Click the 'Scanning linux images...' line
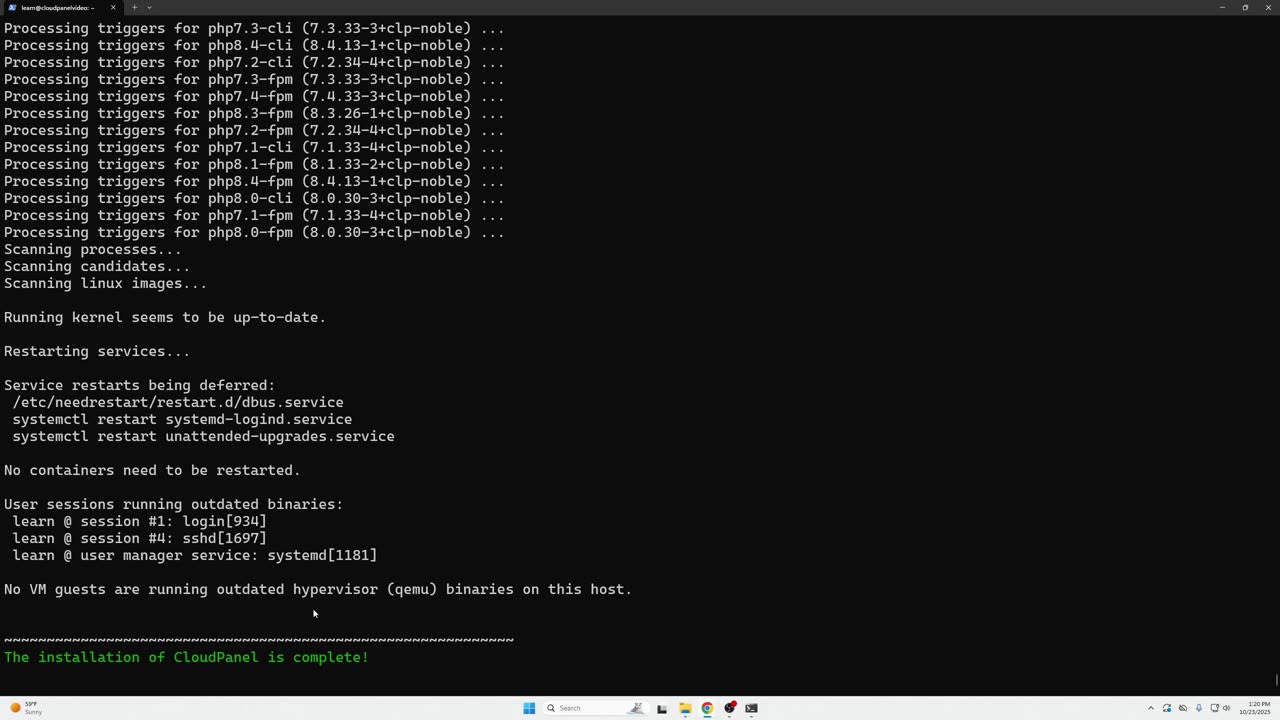Screen dimensions: 1280x720 tap(105, 283)
